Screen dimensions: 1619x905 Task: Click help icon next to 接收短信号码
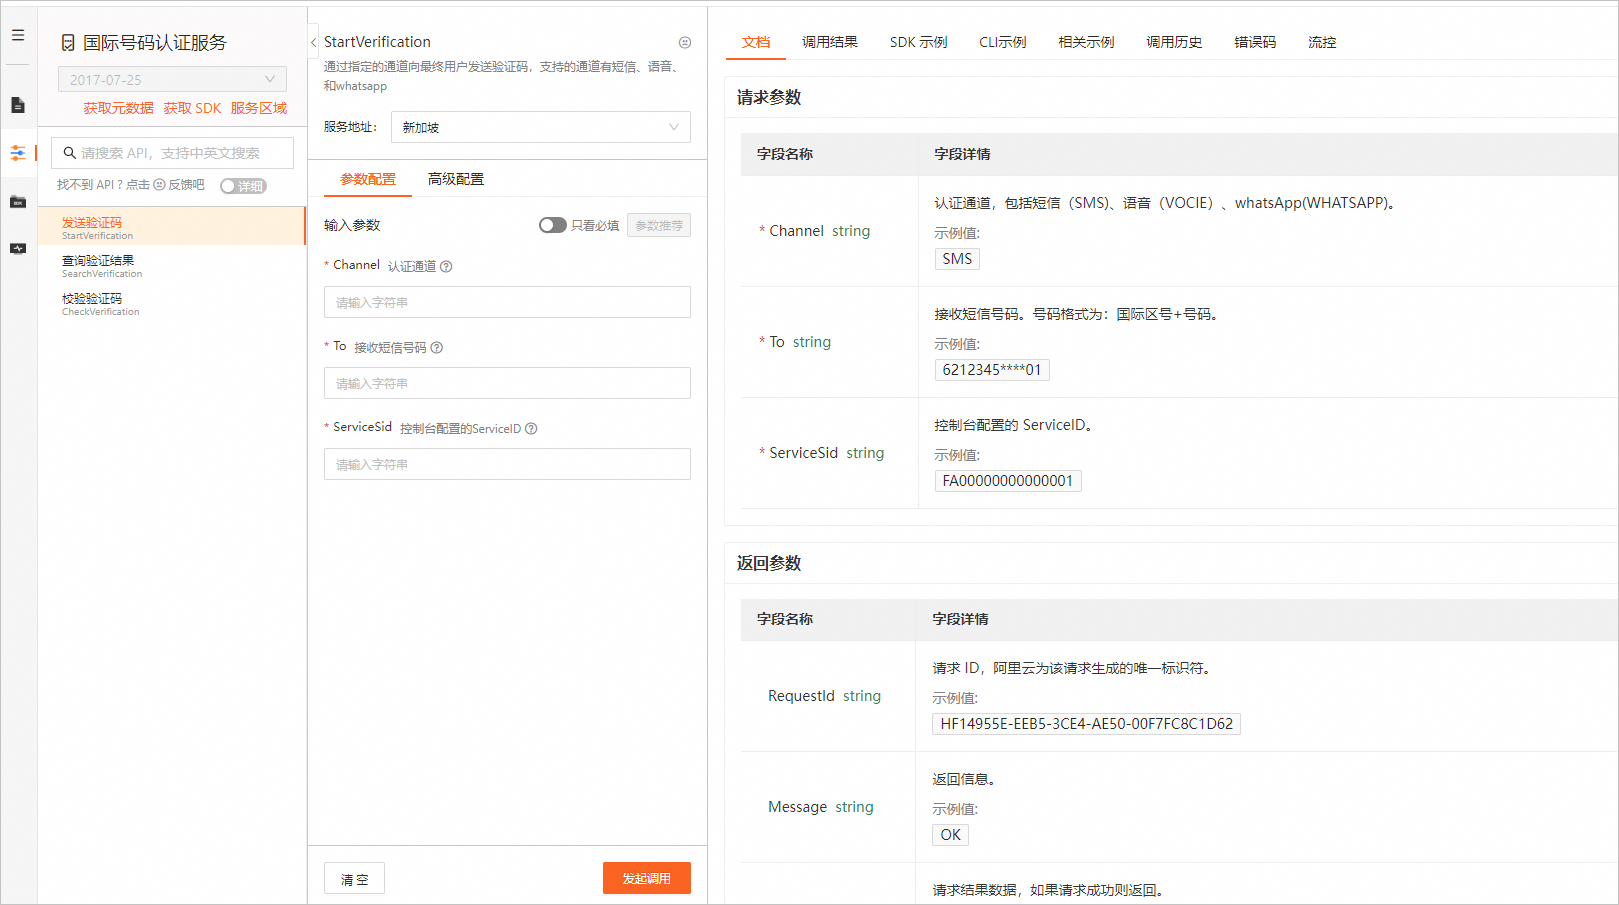(x=436, y=347)
